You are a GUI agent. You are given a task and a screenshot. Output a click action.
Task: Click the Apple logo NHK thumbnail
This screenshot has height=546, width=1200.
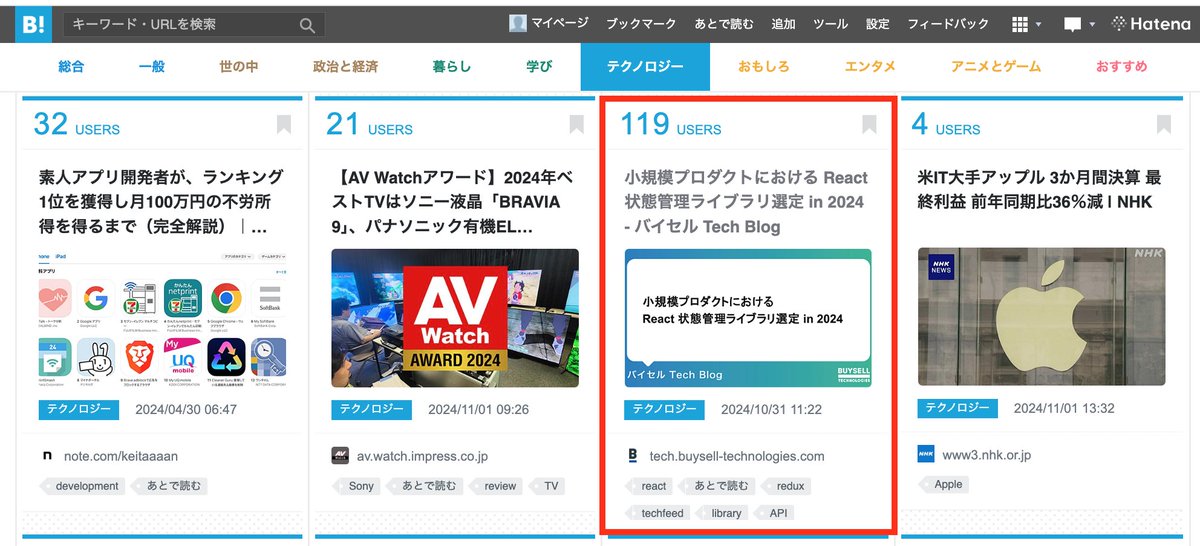(x=1042, y=318)
